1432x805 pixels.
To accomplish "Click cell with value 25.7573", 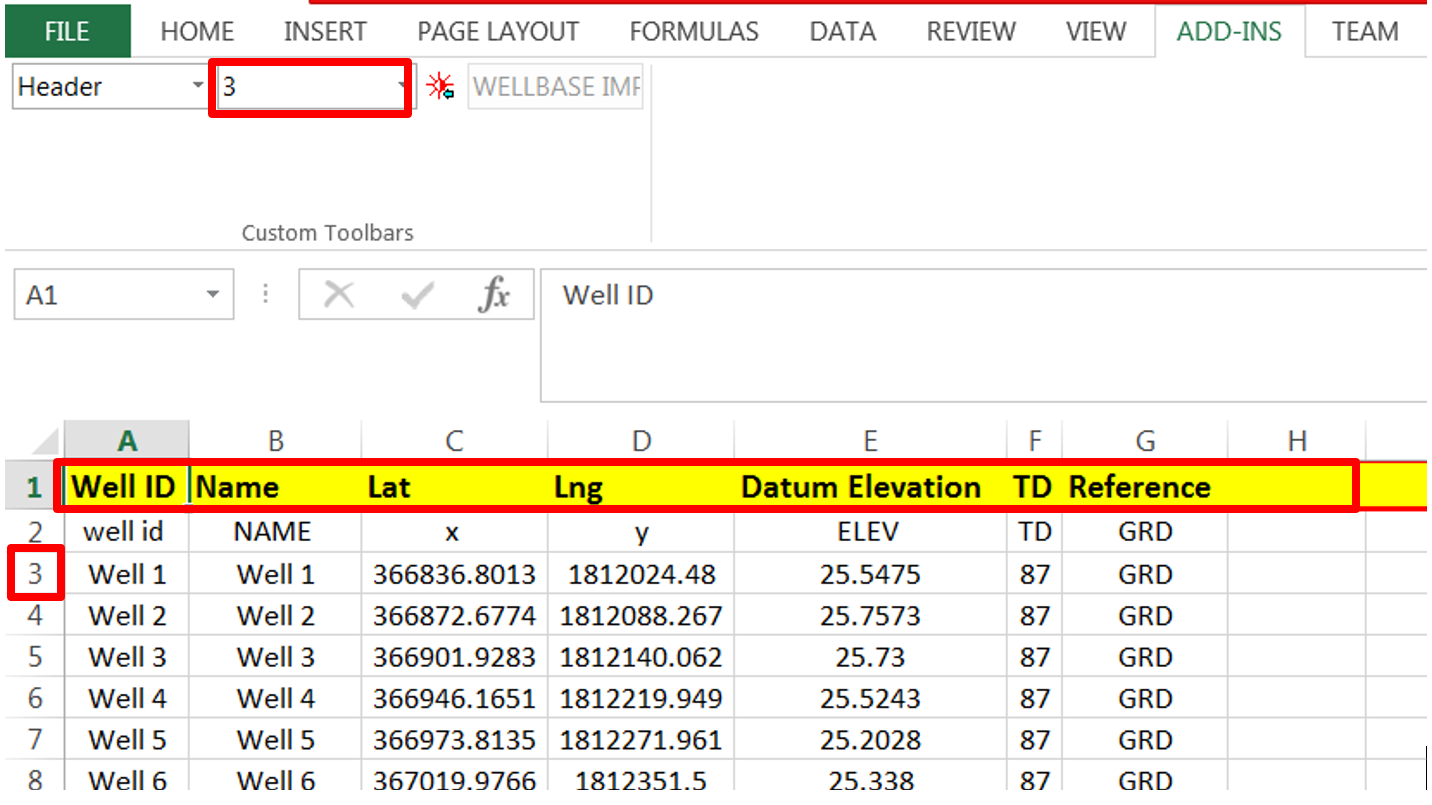I will [870, 615].
